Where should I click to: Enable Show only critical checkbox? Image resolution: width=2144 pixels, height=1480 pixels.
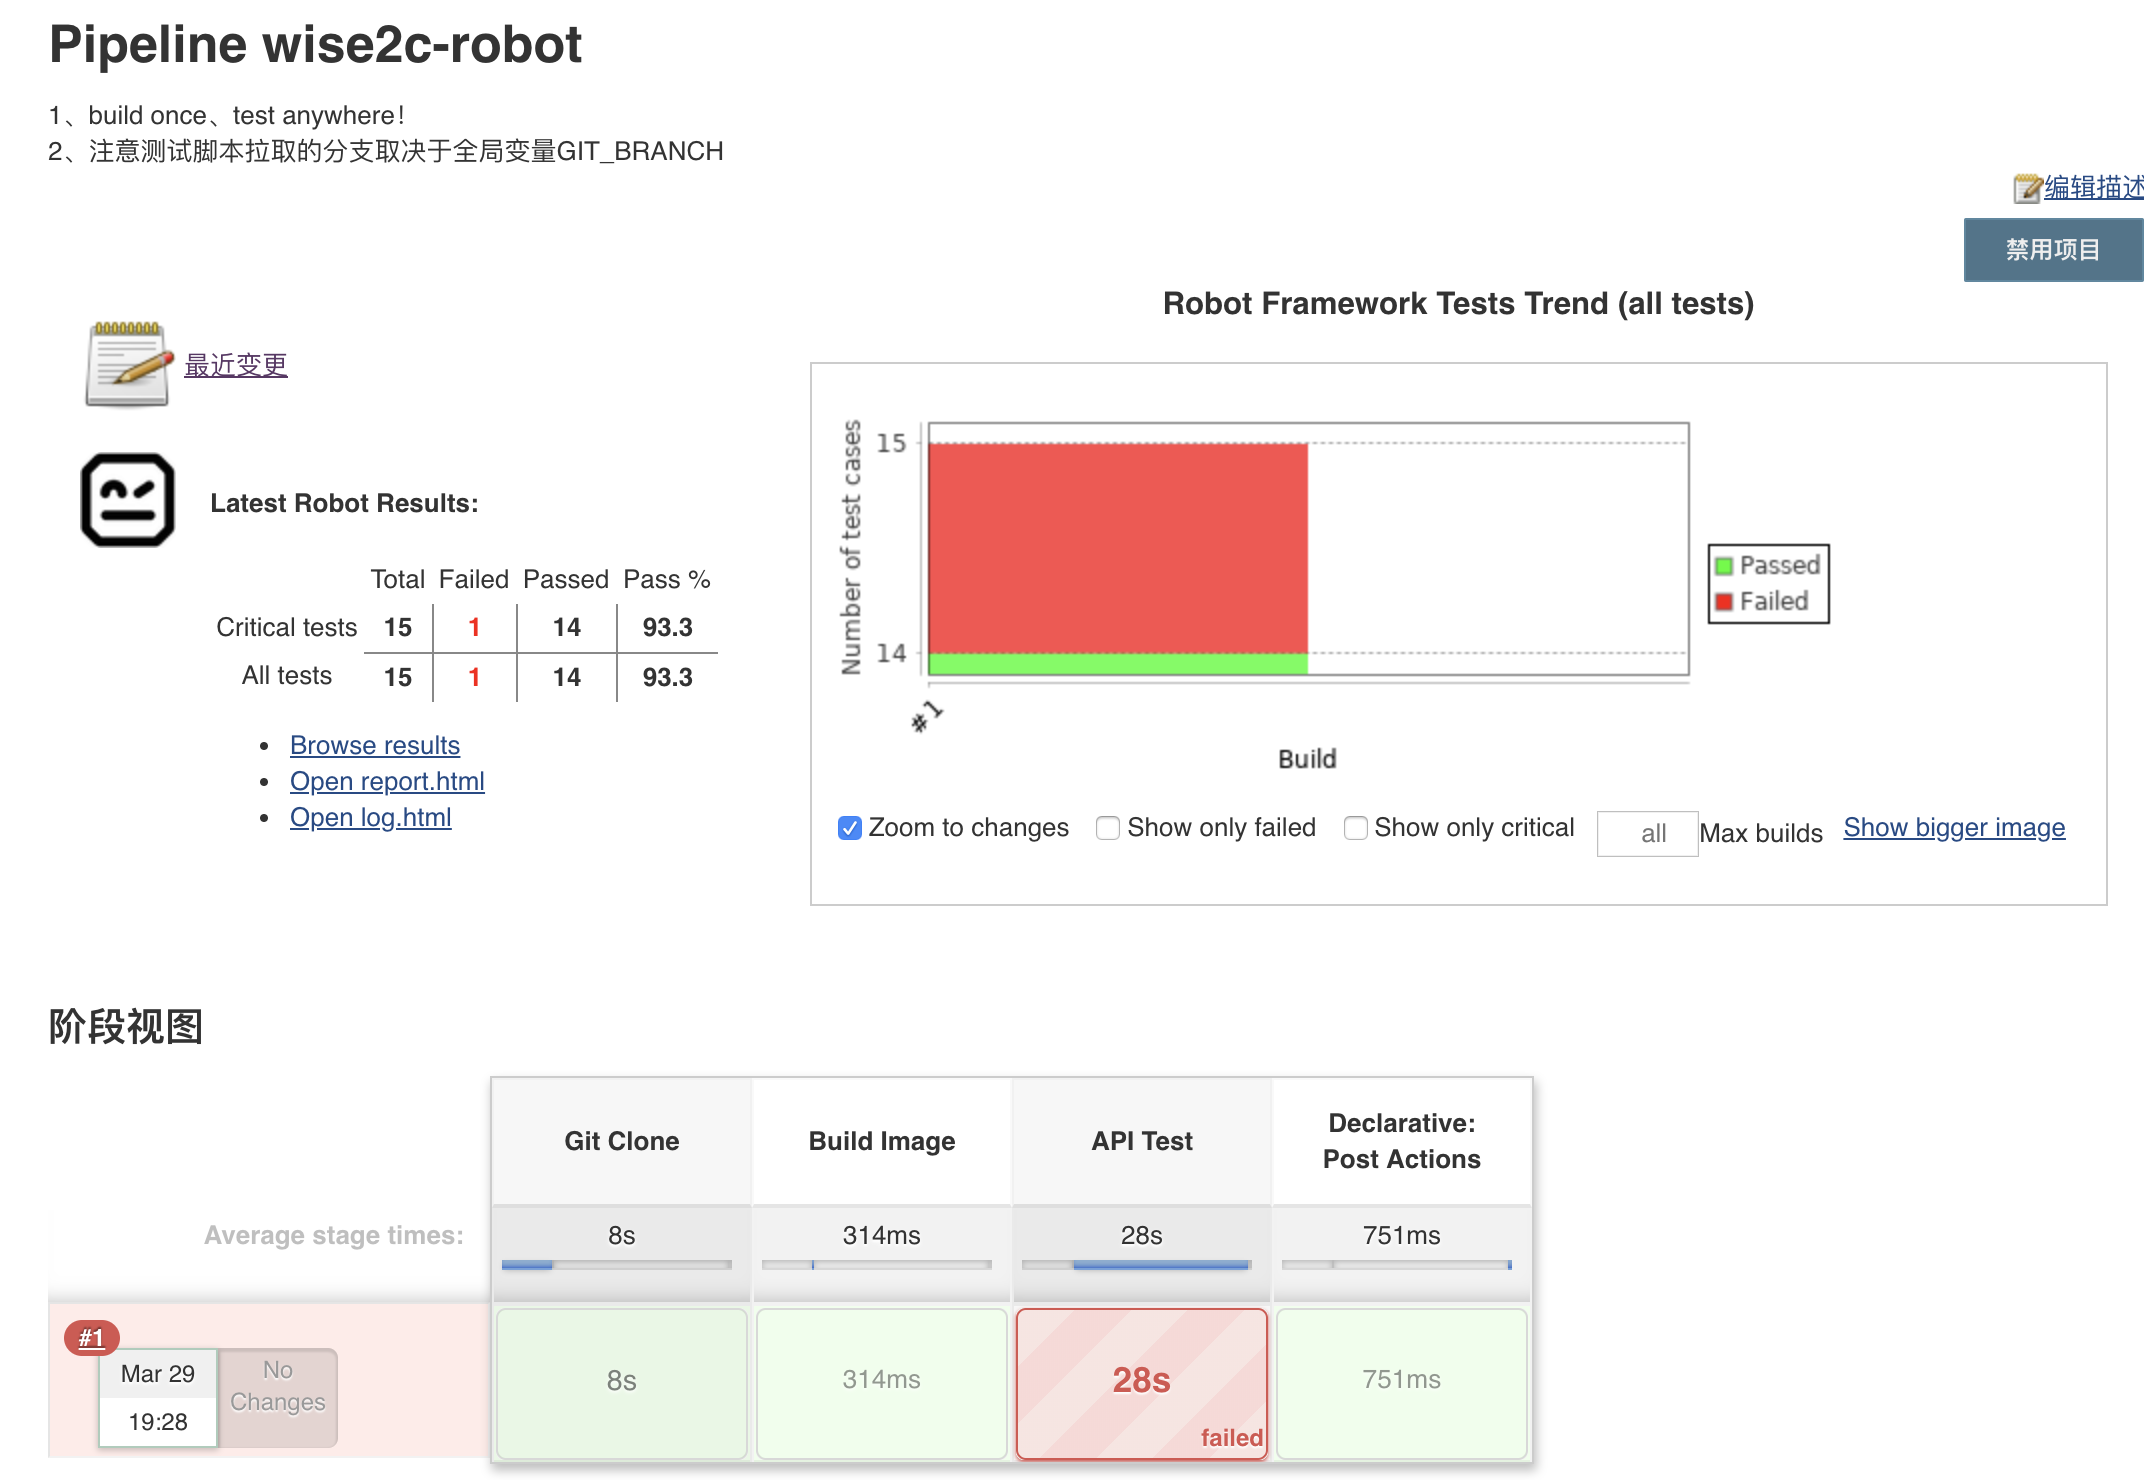[x=1356, y=828]
